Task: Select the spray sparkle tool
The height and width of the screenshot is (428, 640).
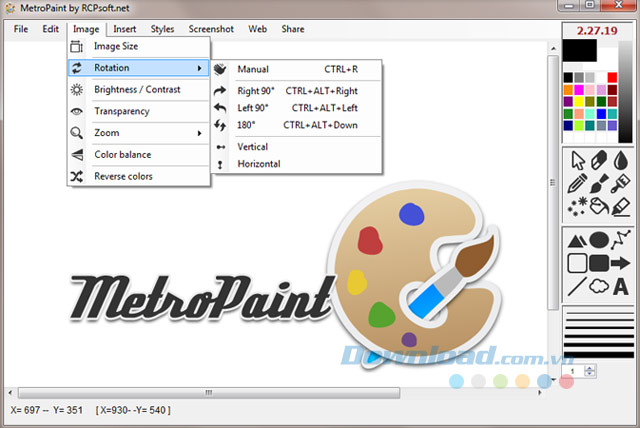Action: (x=577, y=206)
